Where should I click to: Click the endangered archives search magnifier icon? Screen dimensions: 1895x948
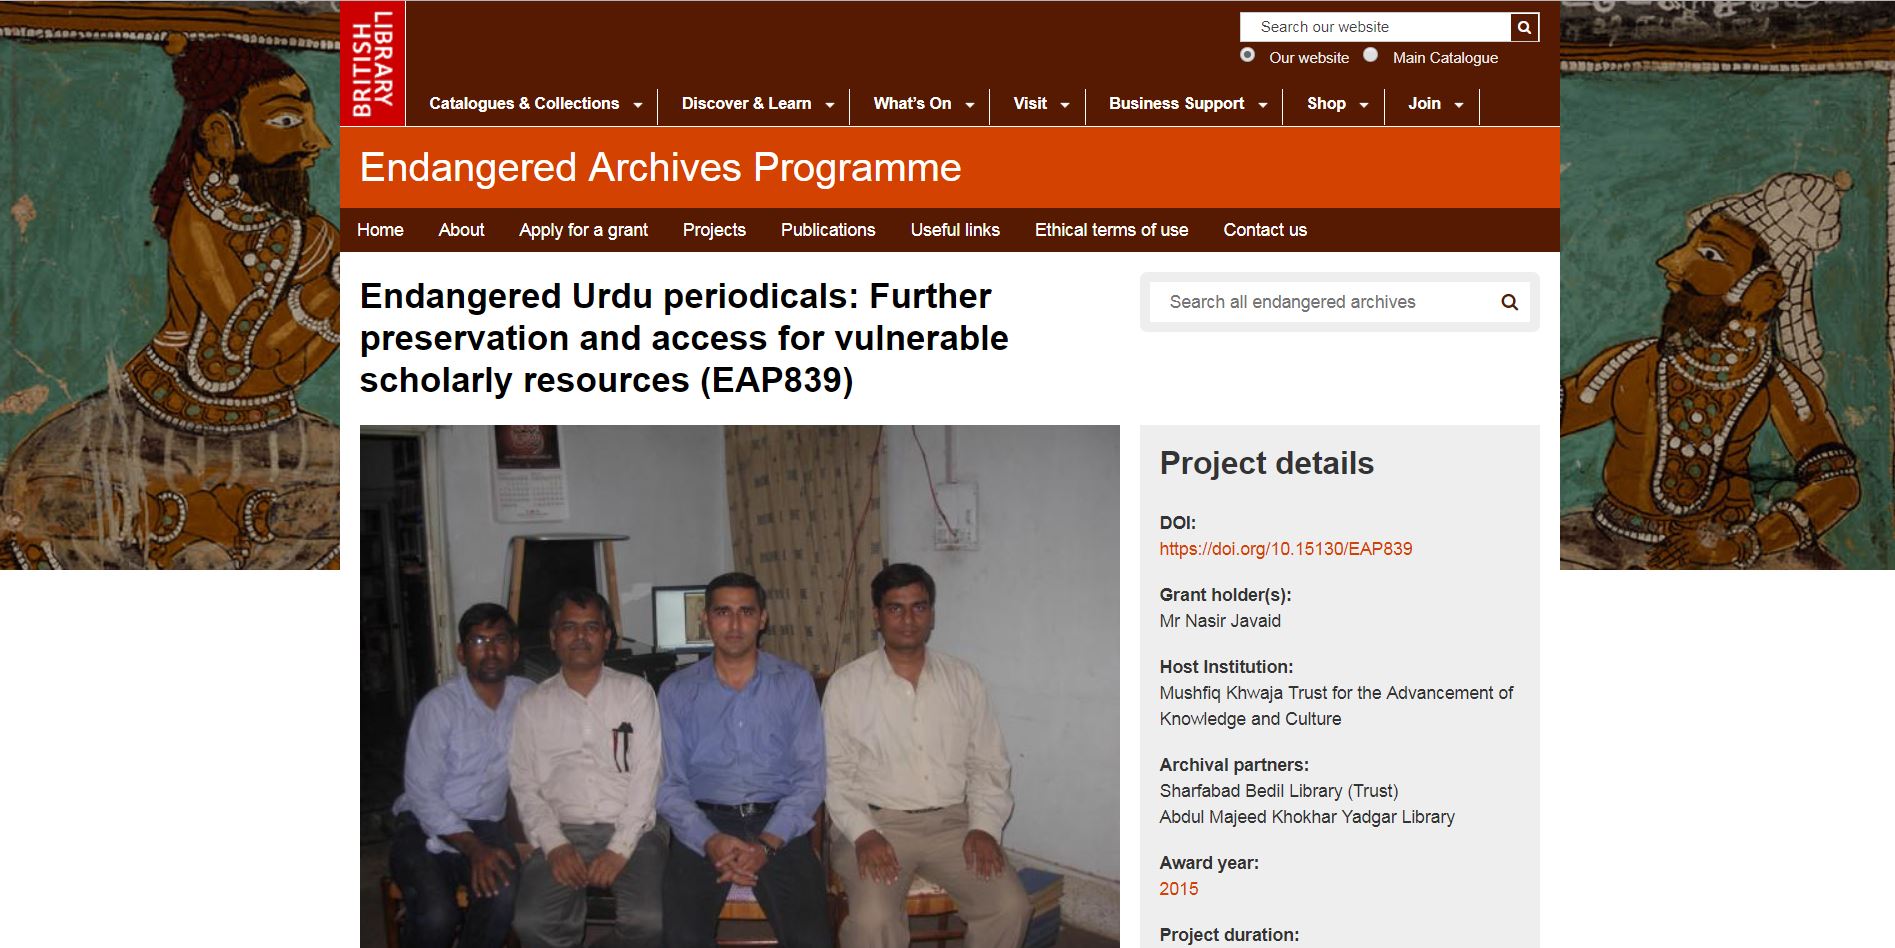pyautogui.click(x=1509, y=302)
